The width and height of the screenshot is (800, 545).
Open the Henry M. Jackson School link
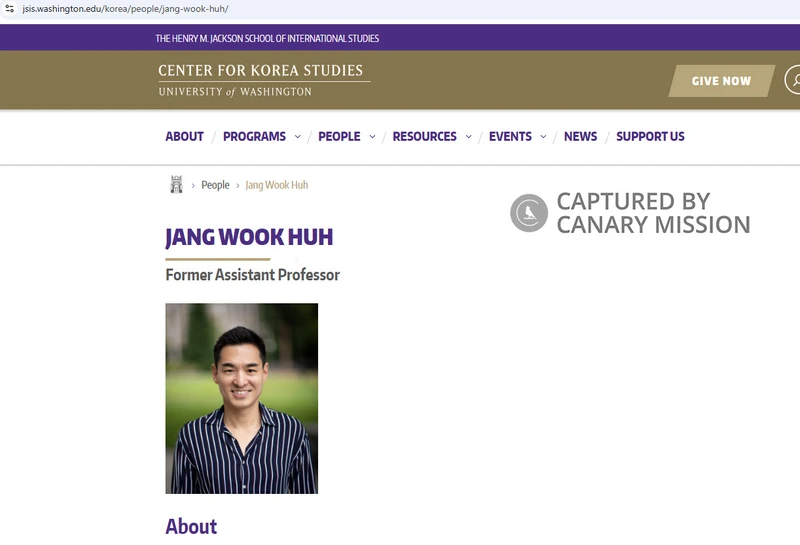point(267,38)
